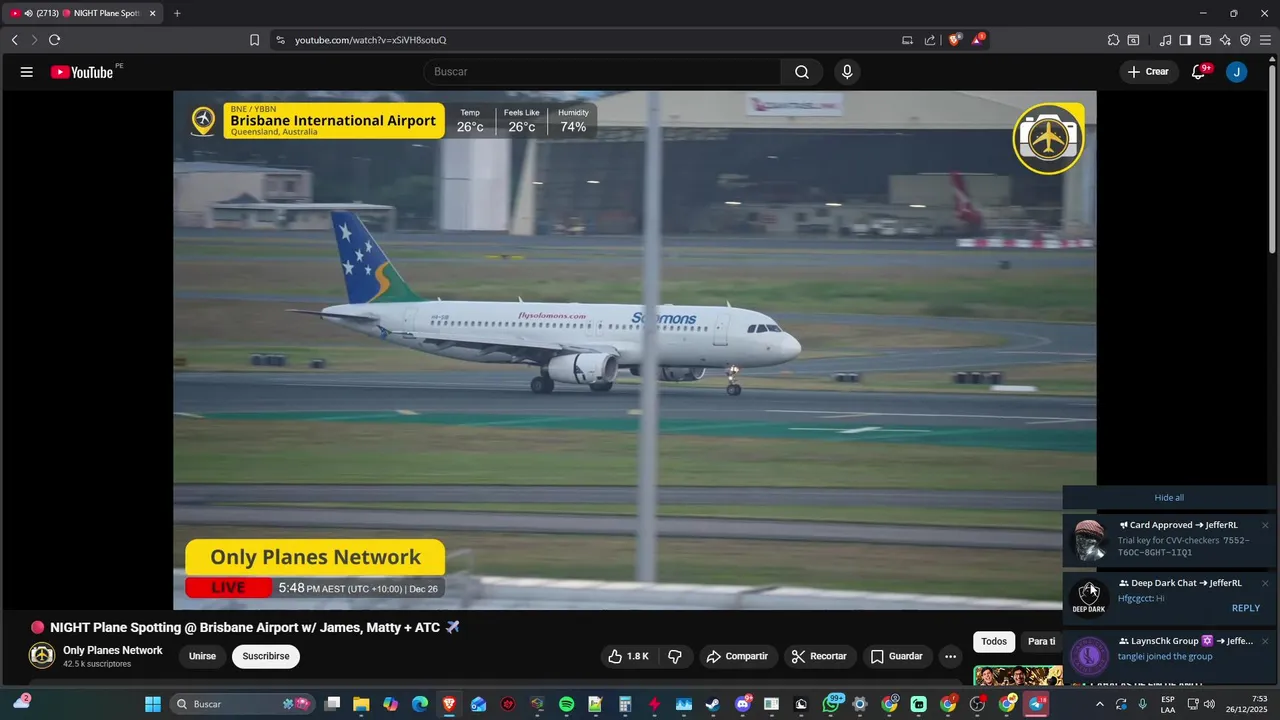Open the Windows Start menu
The width and height of the screenshot is (1280, 720).
(x=153, y=704)
